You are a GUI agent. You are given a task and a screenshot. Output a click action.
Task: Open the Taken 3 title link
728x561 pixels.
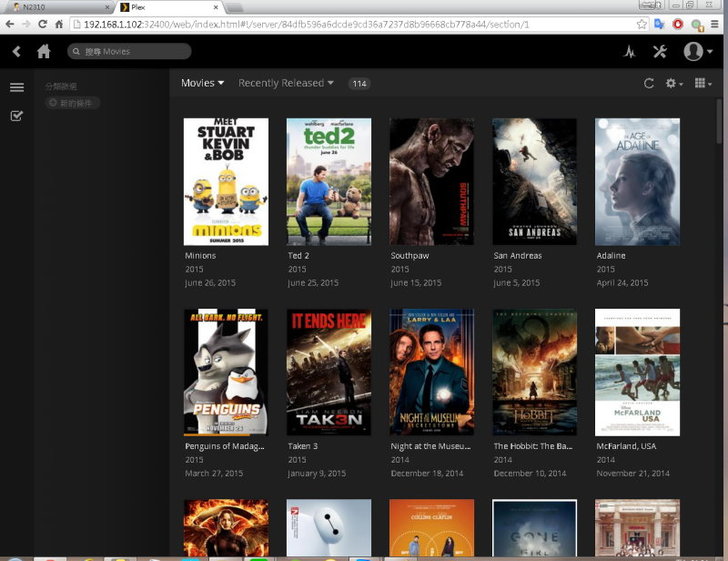(x=303, y=446)
